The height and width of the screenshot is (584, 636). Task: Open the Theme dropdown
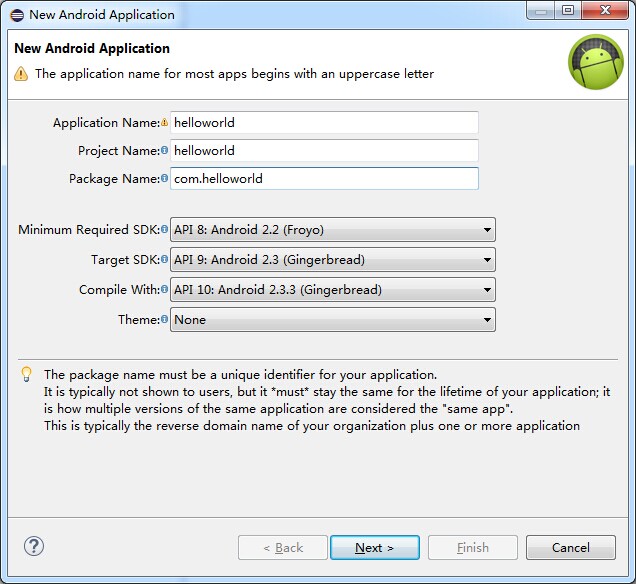(x=333, y=320)
